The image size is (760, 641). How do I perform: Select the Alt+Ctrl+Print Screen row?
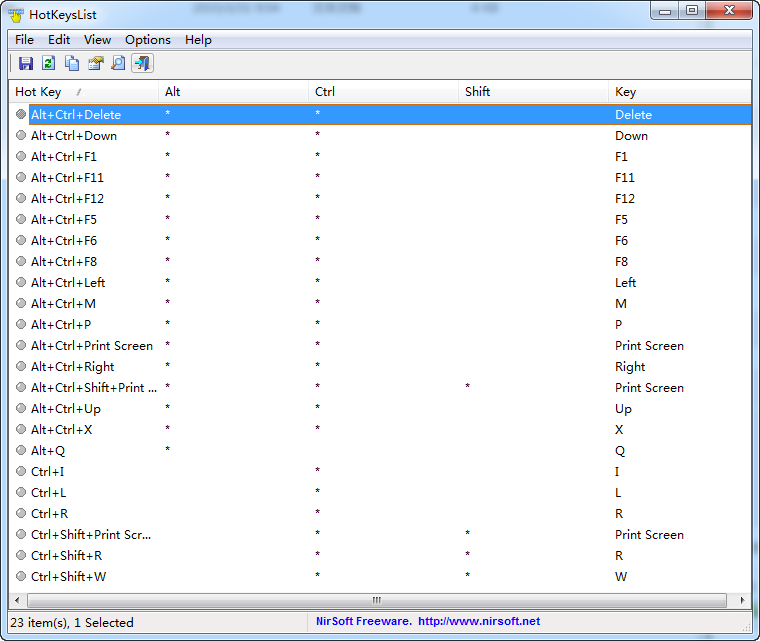pyautogui.click(x=92, y=346)
